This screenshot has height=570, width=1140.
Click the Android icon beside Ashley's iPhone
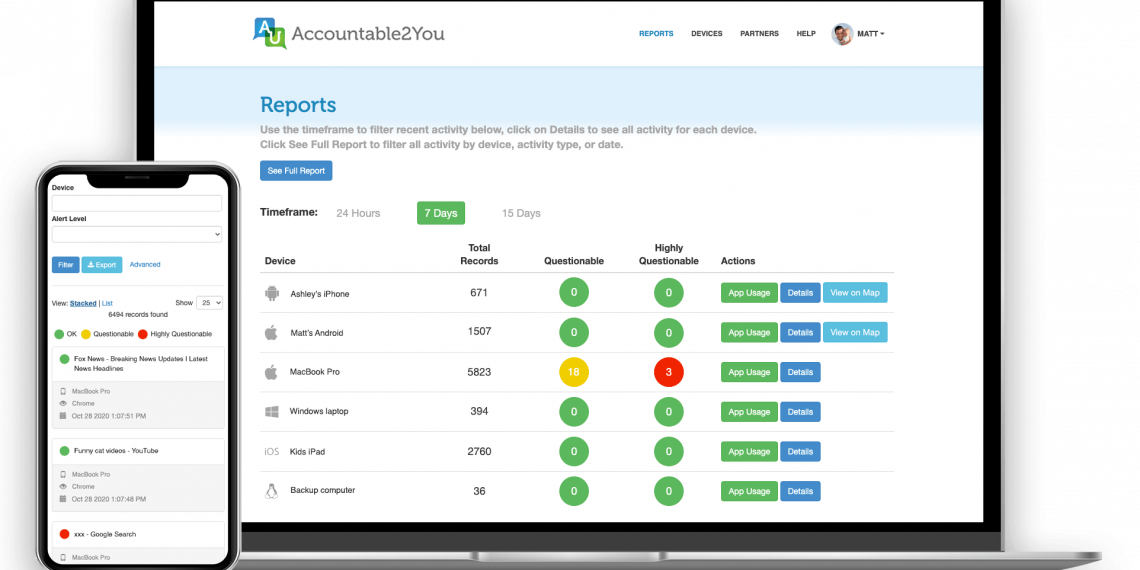pyautogui.click(x=272, y=294)
